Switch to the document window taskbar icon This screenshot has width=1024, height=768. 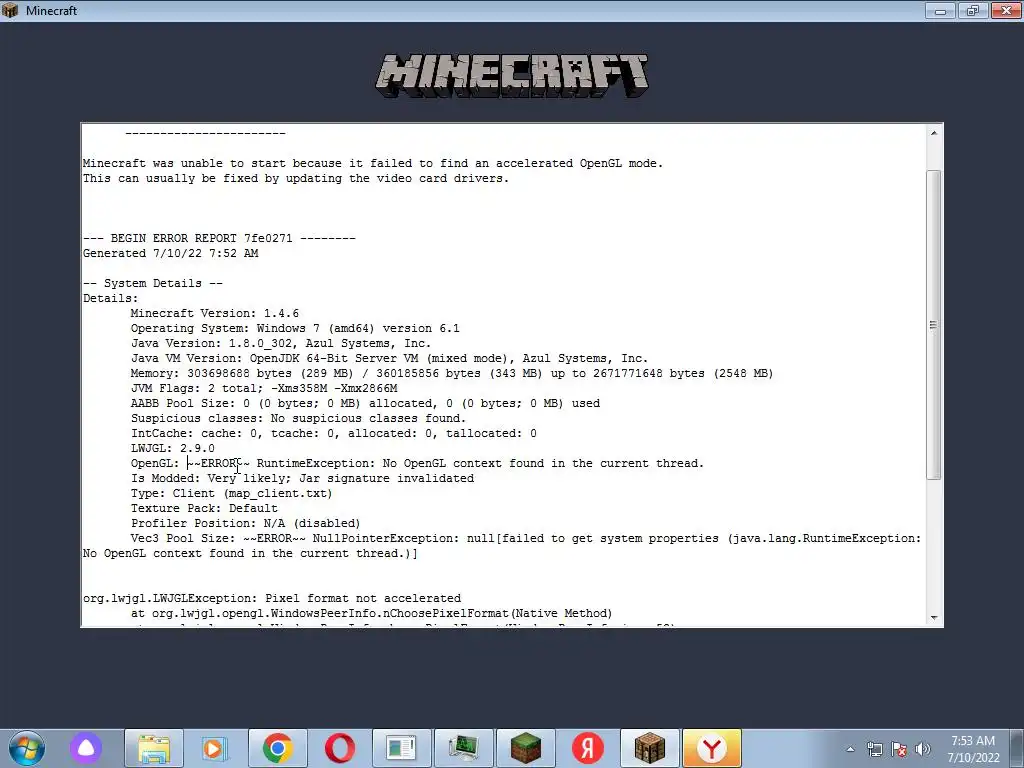(402, 748)
